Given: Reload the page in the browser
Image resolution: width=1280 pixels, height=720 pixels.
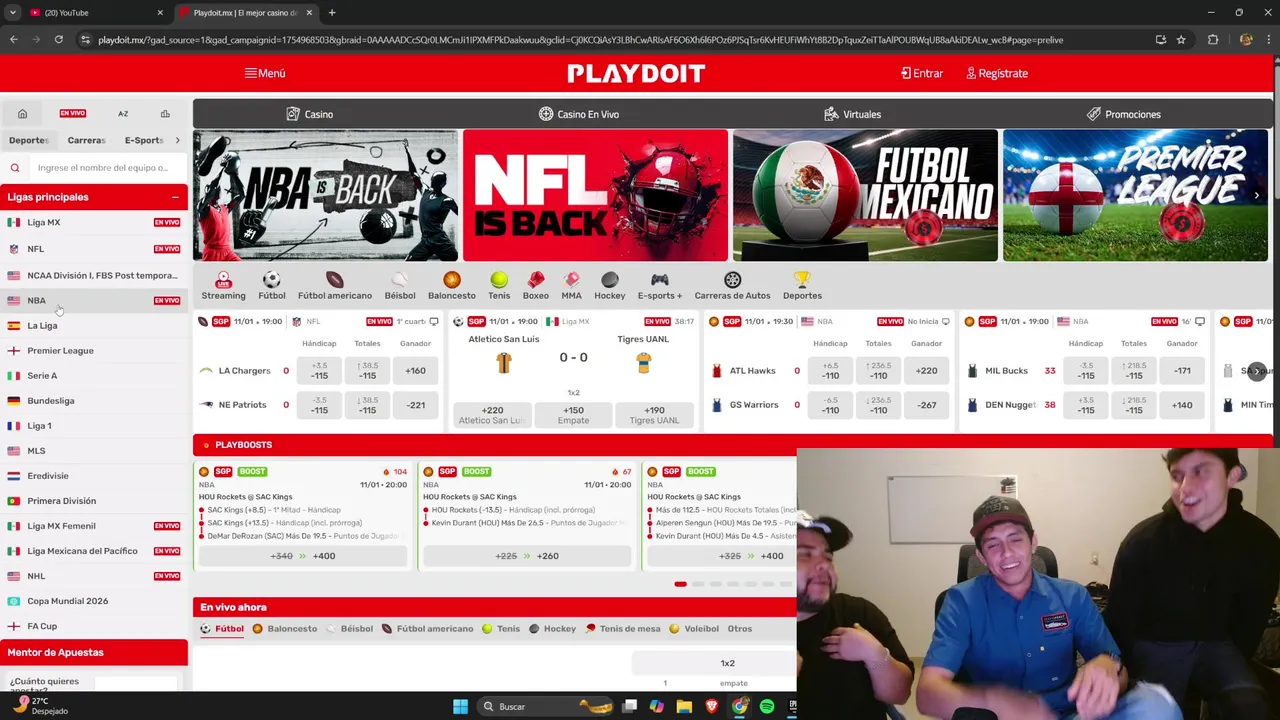Looking at the screenshot, I should tap(58, 40).
